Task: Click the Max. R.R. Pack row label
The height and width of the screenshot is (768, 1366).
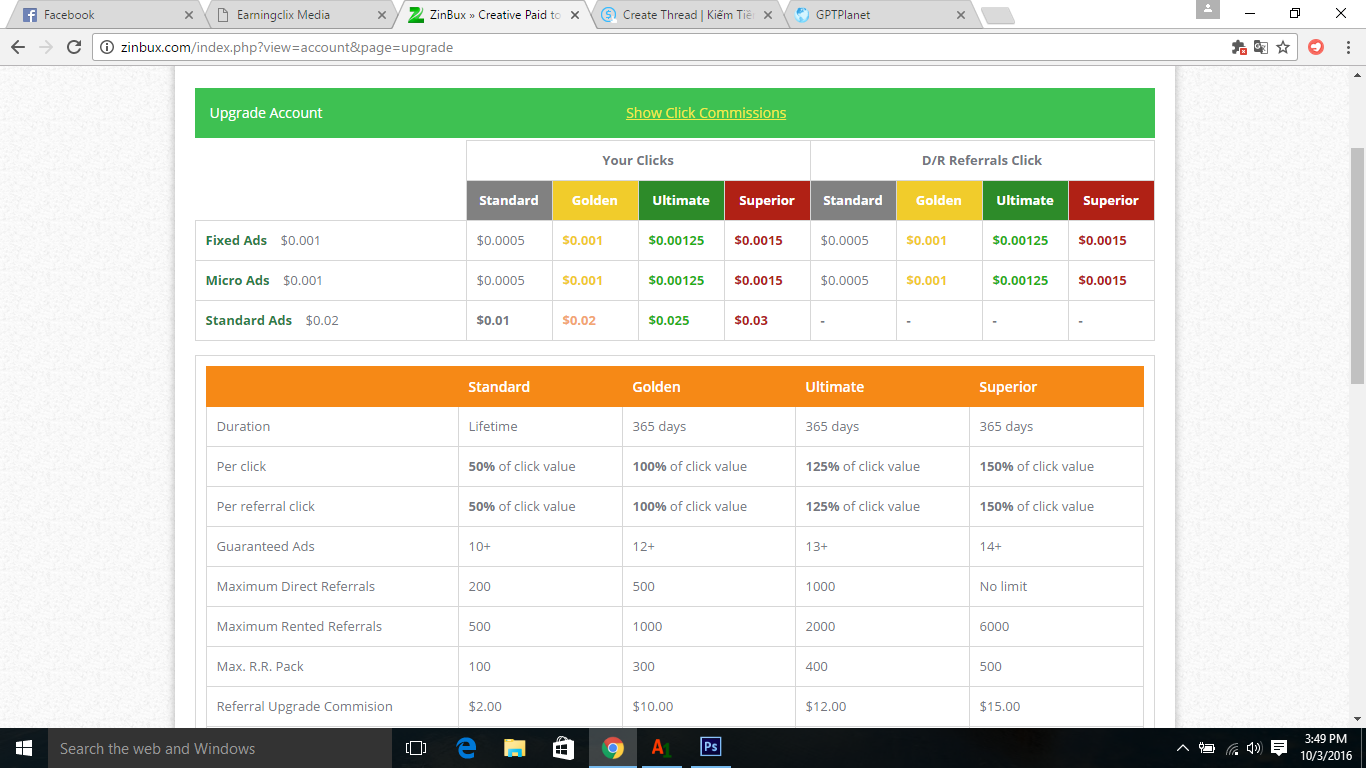Action: pos(260,666)
